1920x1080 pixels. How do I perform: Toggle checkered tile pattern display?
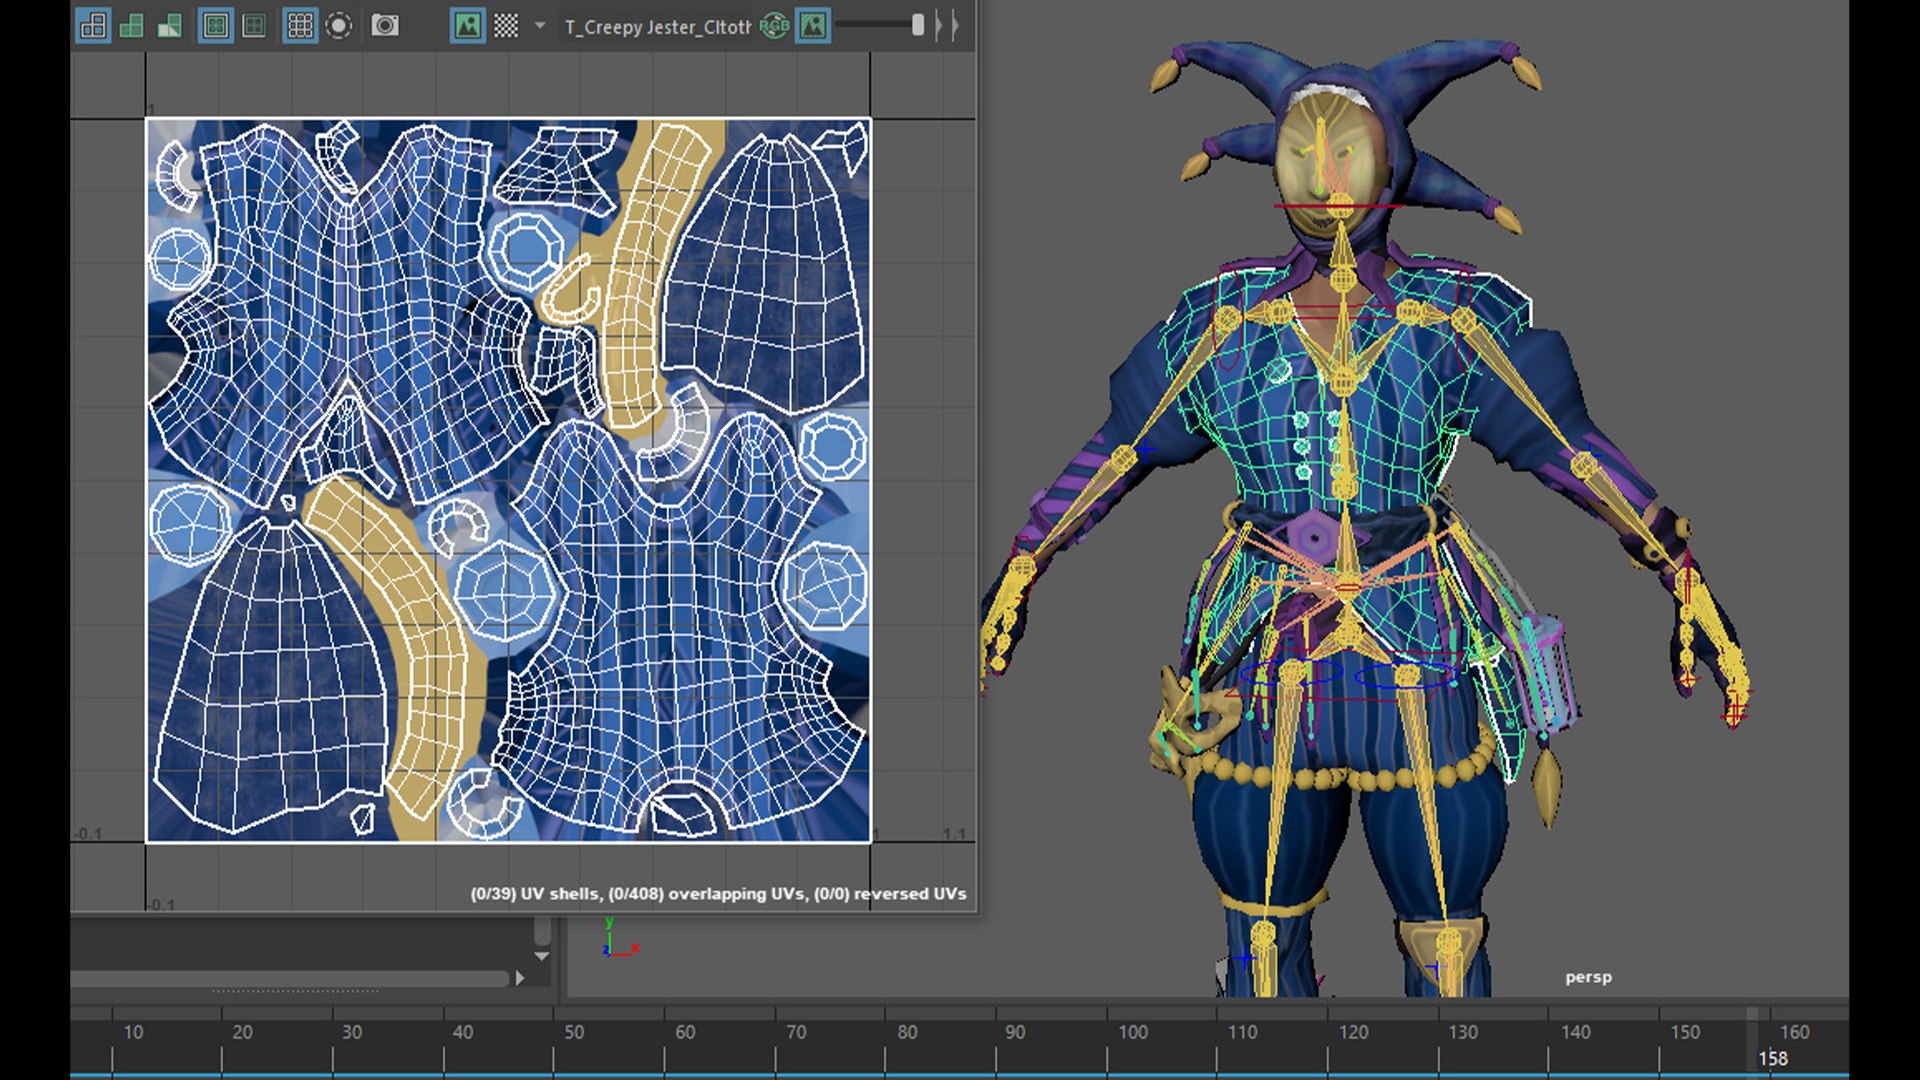click(x=507, y=26)
